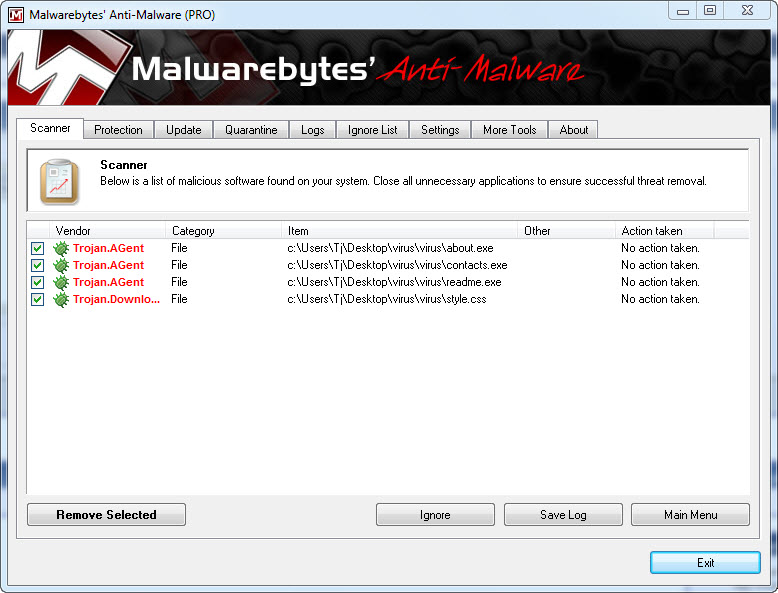Click the Scanner clipboard report icon

pyautogui.click(x=60, y=182)
